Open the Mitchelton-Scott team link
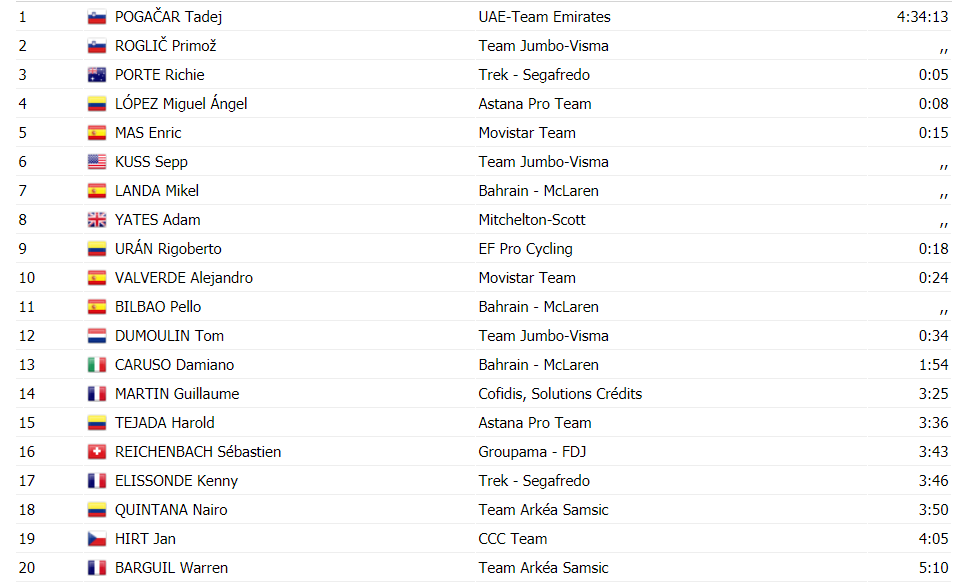 532,220
